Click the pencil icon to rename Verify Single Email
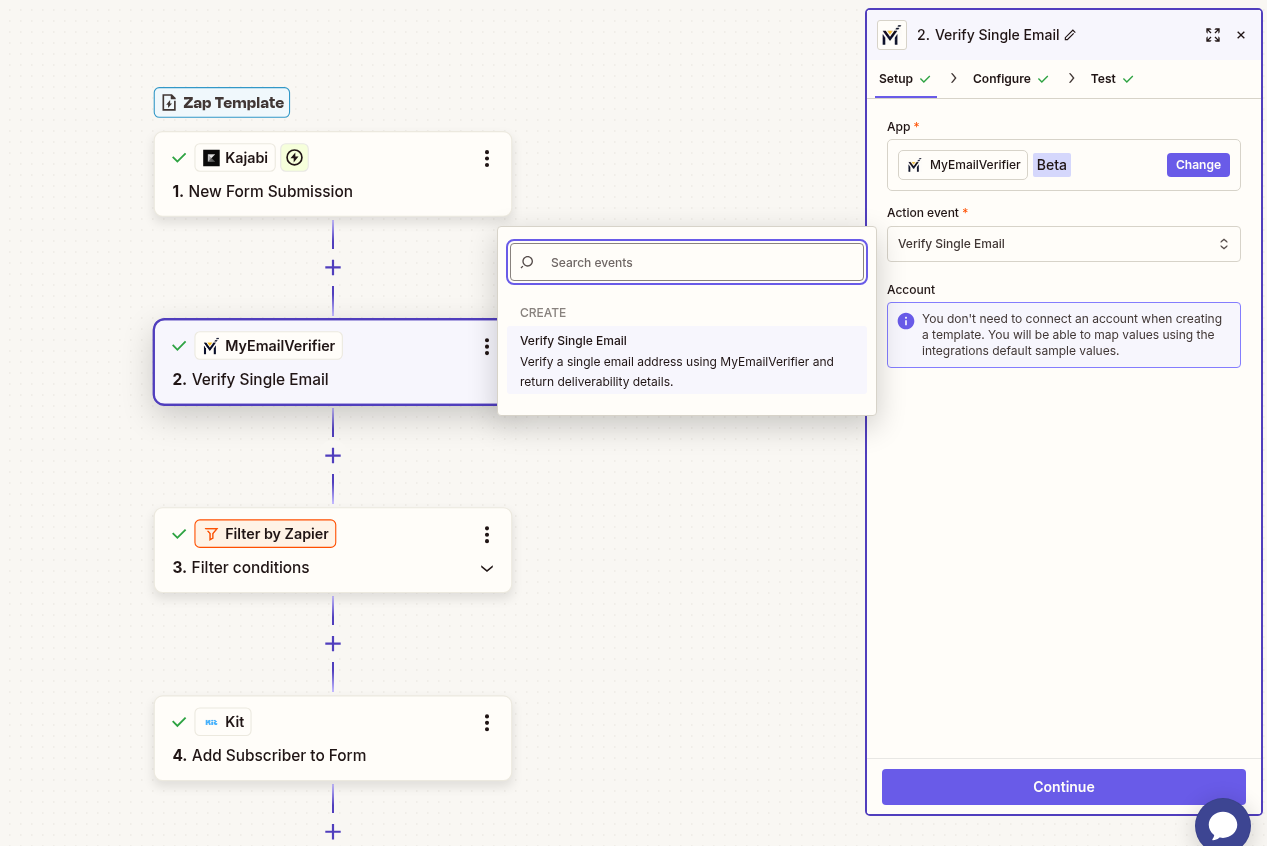The image size is (1267, 846). (x=1070, y=35)
